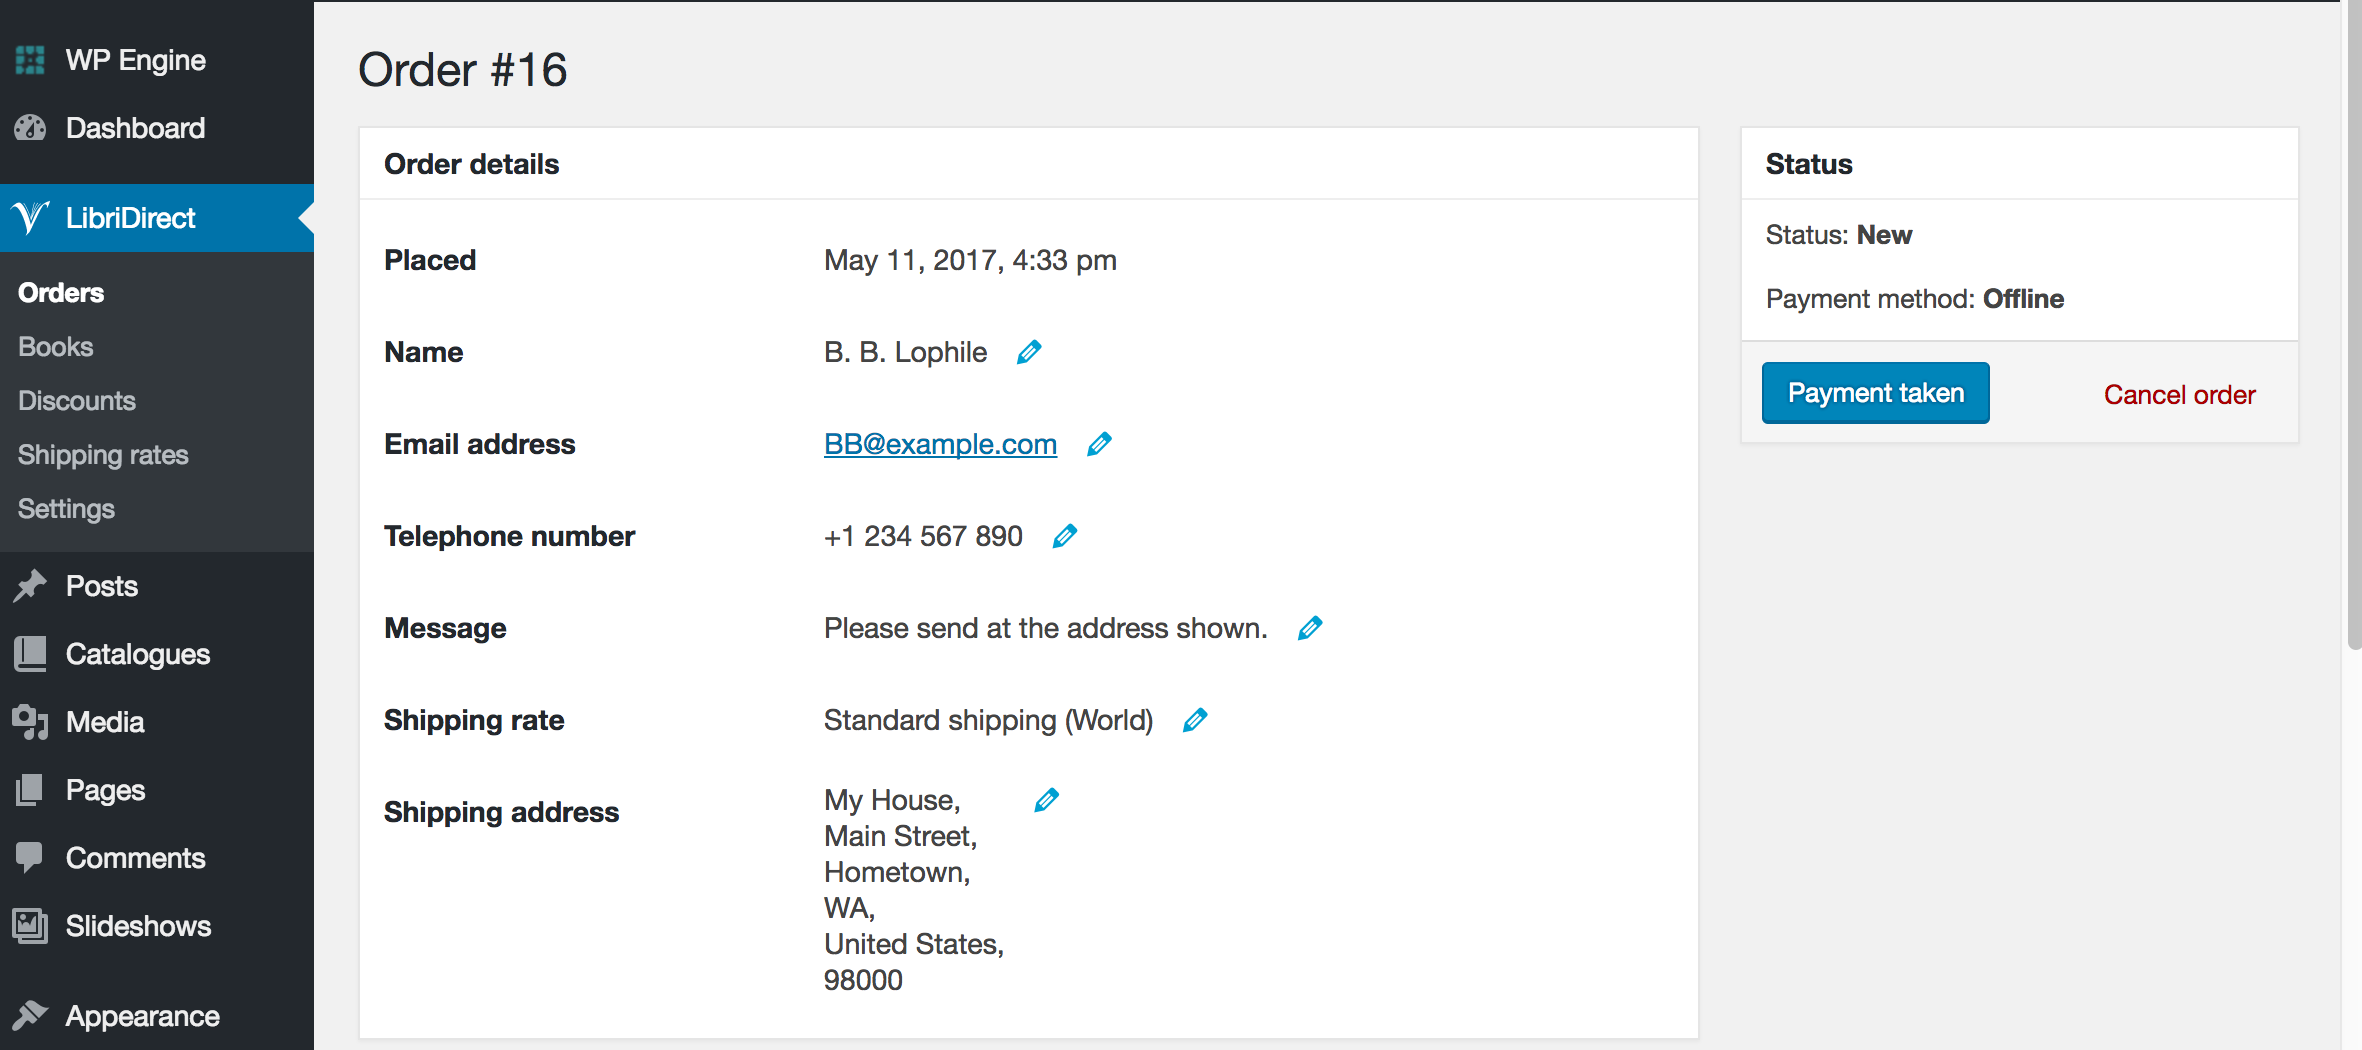Open the BB@example.com email link

pyautogui.click(x=940, y=444)
